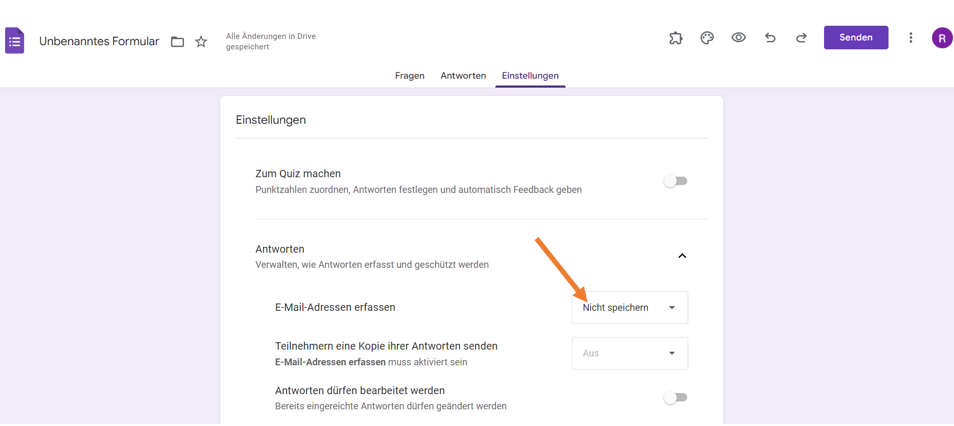Move form to folder icon
The height and width of the screenshot is (426, 954).
click(x=177, y=42)
